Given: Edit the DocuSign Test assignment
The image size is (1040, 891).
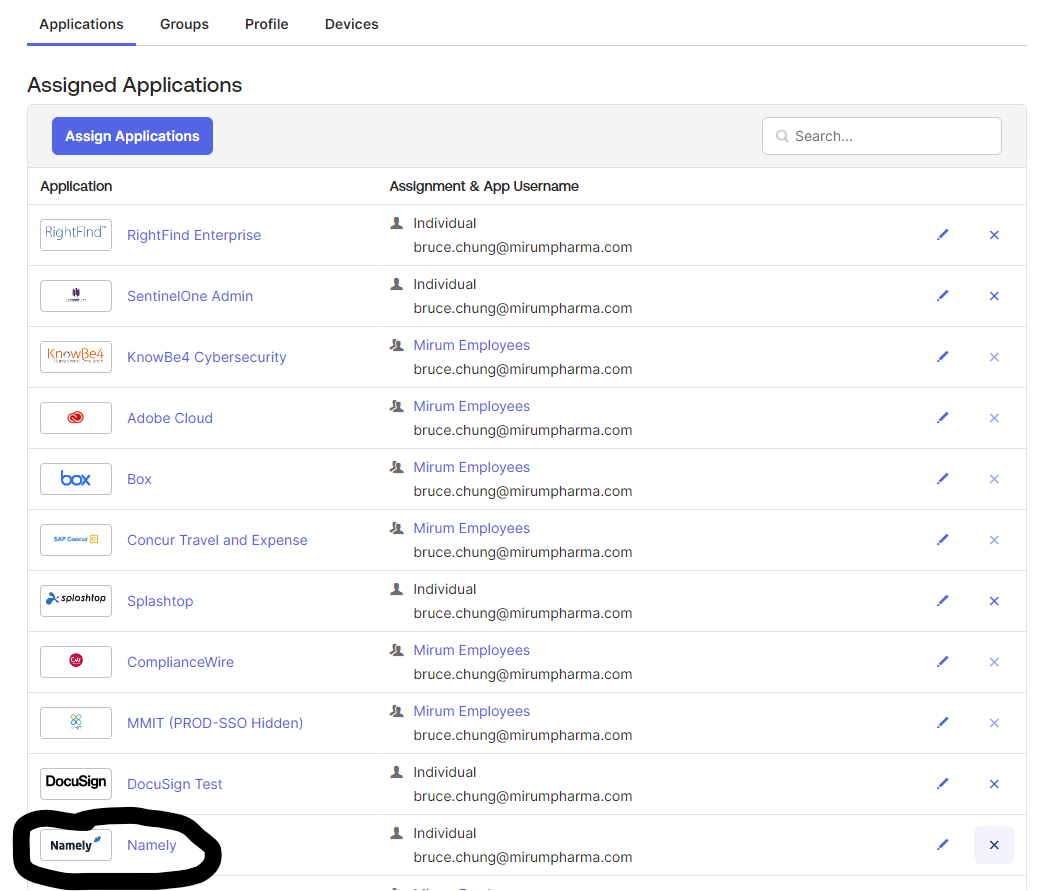Looking at the screenshot, I should (x=942, y=784).
